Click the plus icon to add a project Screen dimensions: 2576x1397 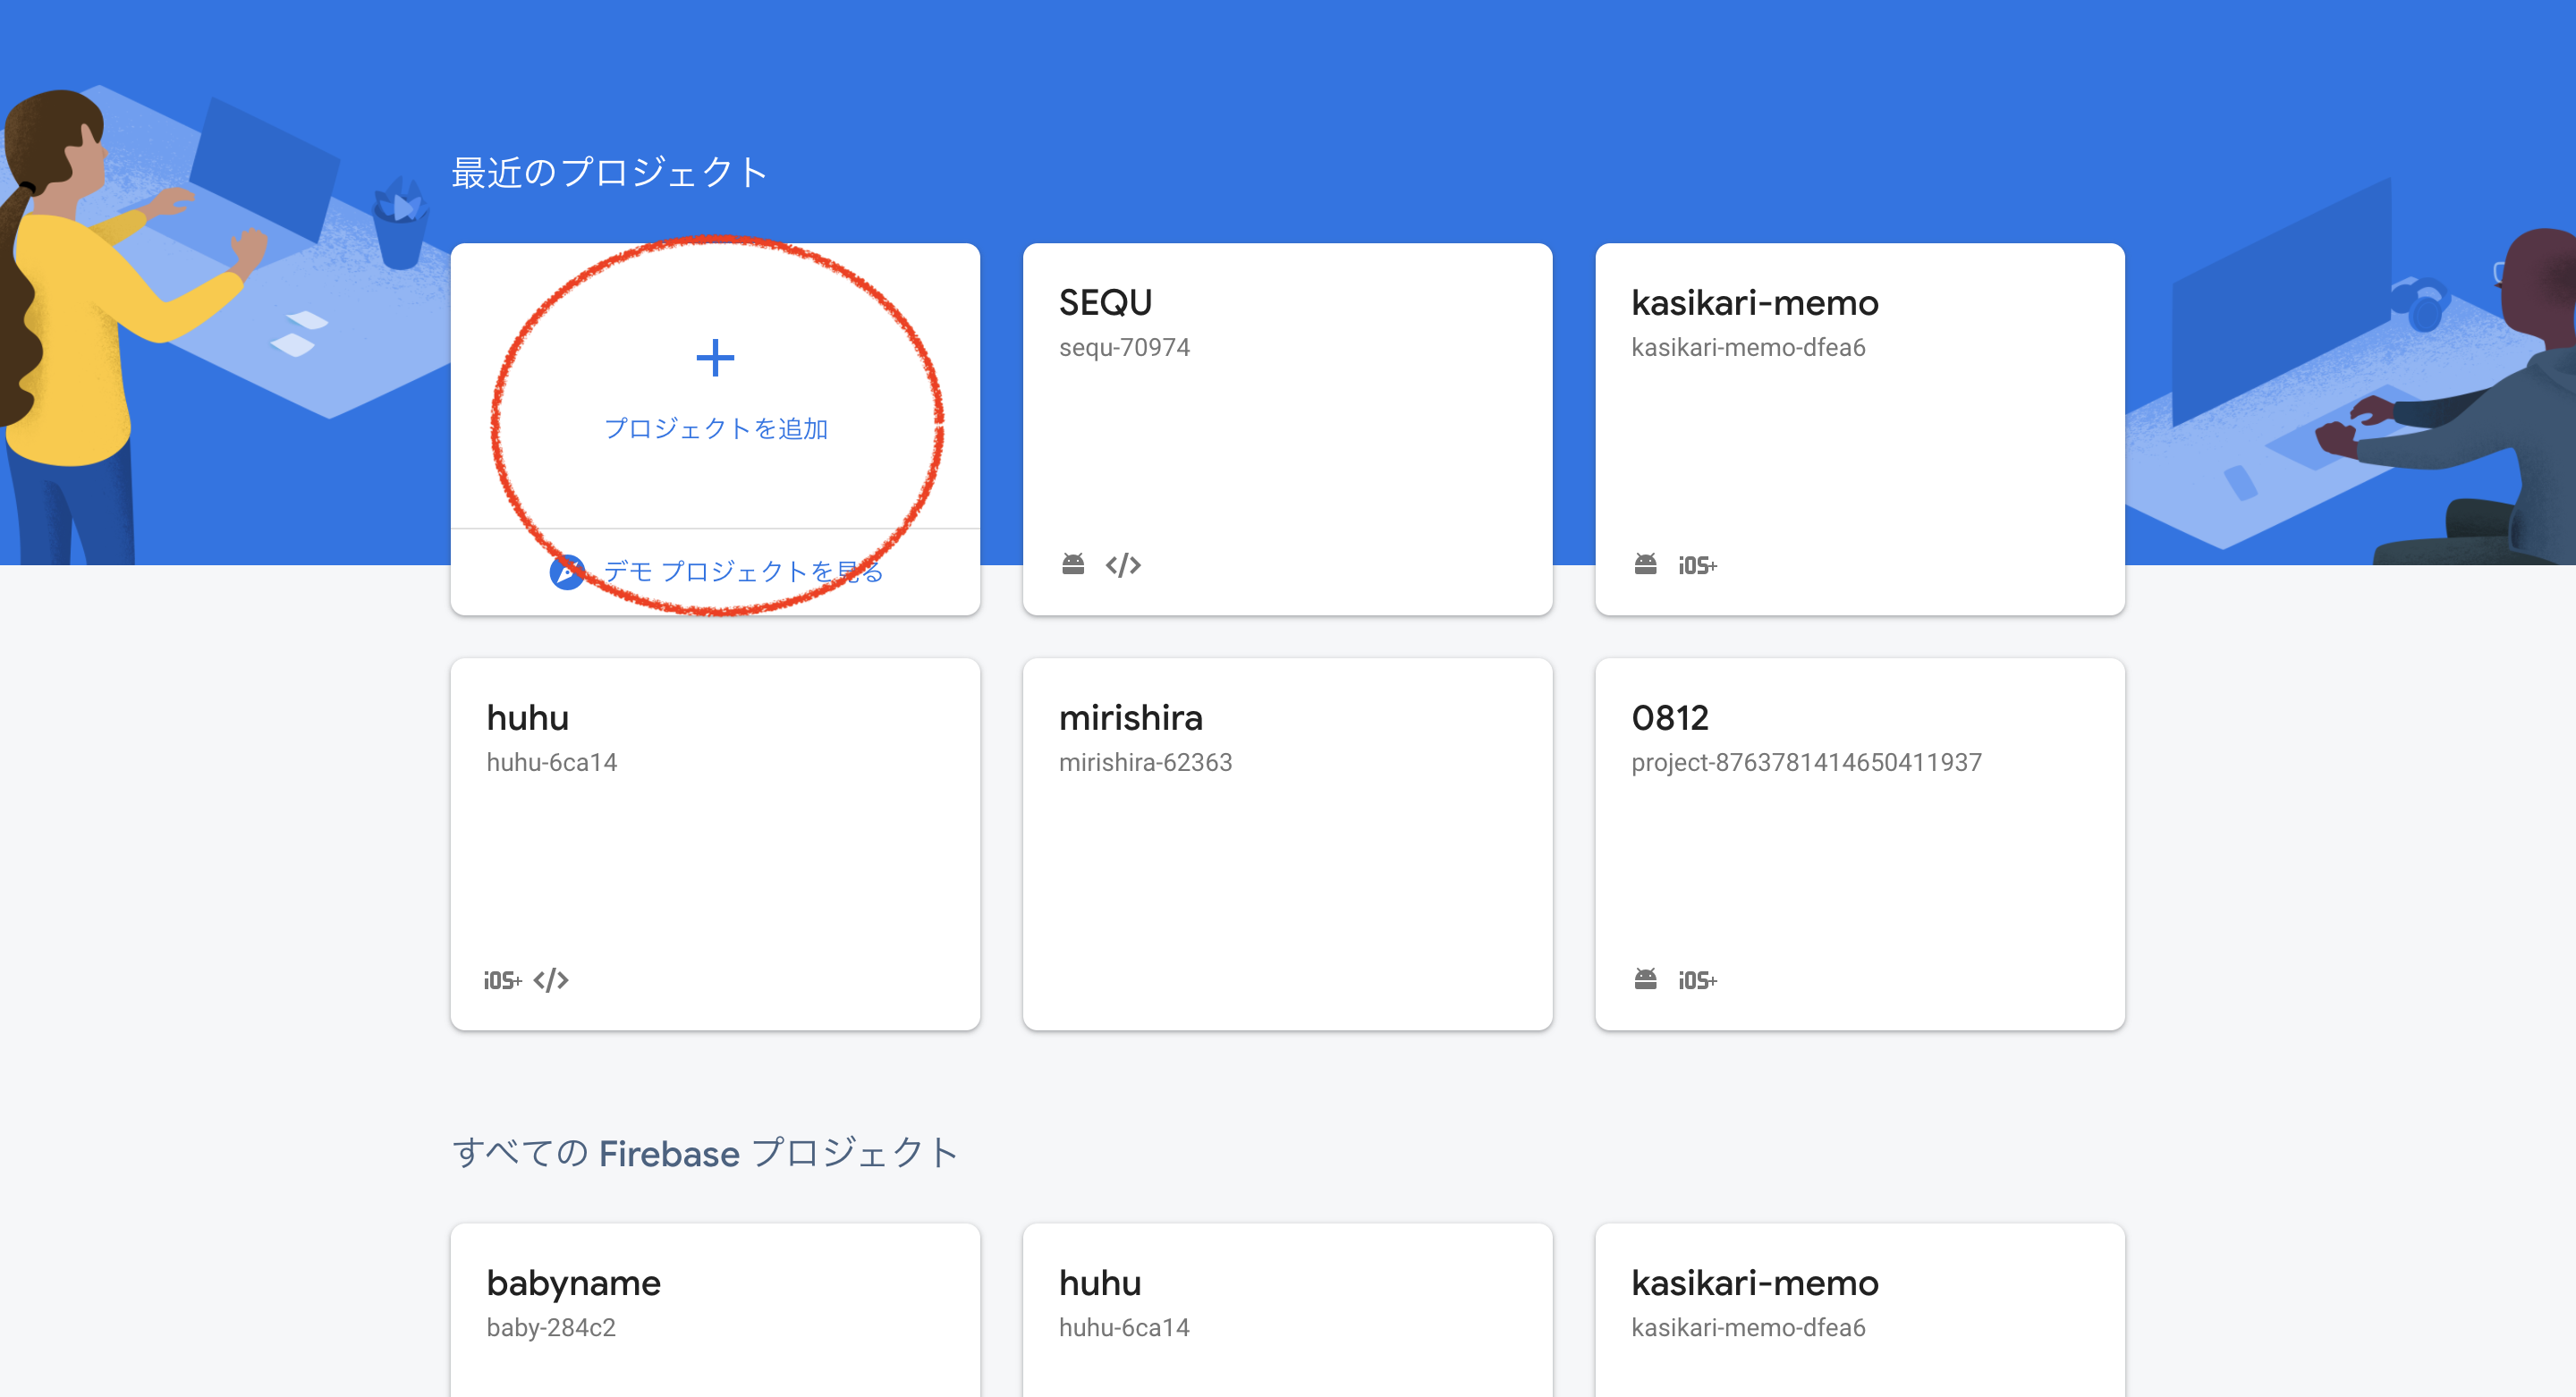point(714,358)
